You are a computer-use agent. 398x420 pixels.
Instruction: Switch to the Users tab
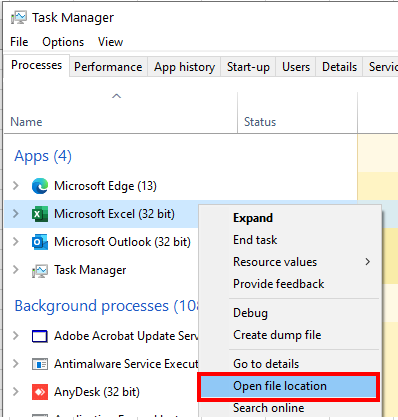coord(296,67)
